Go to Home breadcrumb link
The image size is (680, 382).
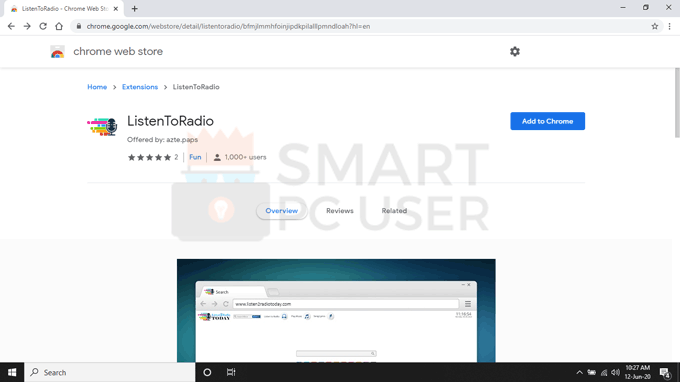click(x=97, y=87)
